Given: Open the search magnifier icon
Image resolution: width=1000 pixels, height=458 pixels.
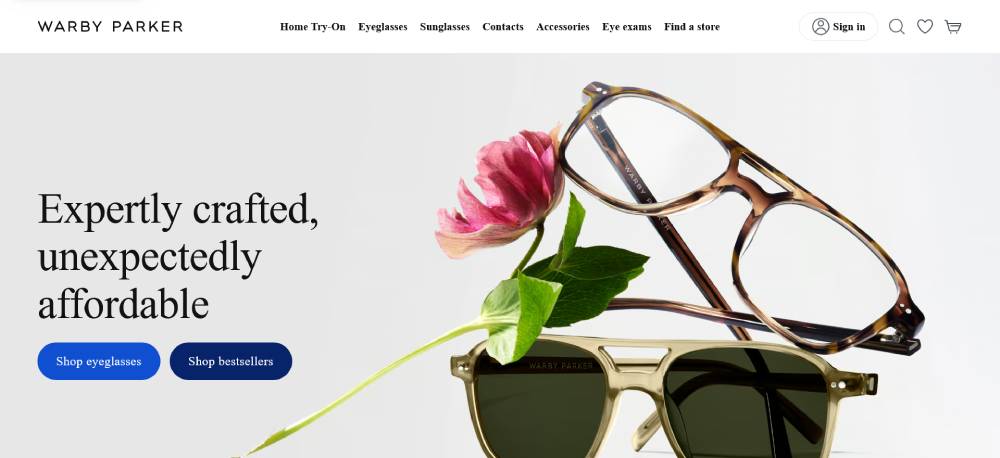Looking at the screenshot, I should coord(897,27).
